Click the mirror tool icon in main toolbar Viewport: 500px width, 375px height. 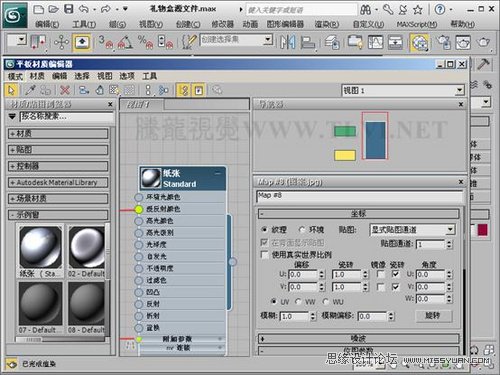[x=287, y=42]
